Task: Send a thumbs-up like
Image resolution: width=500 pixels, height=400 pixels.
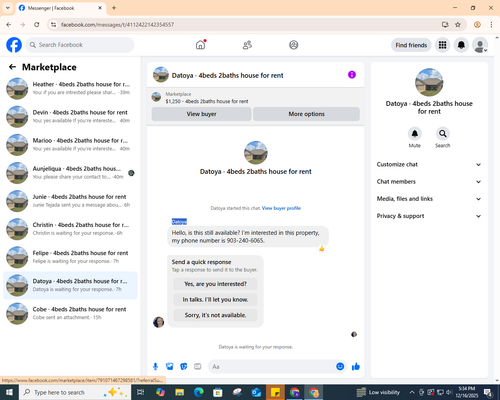Action: pyautogui.click(x=356, y=367)
